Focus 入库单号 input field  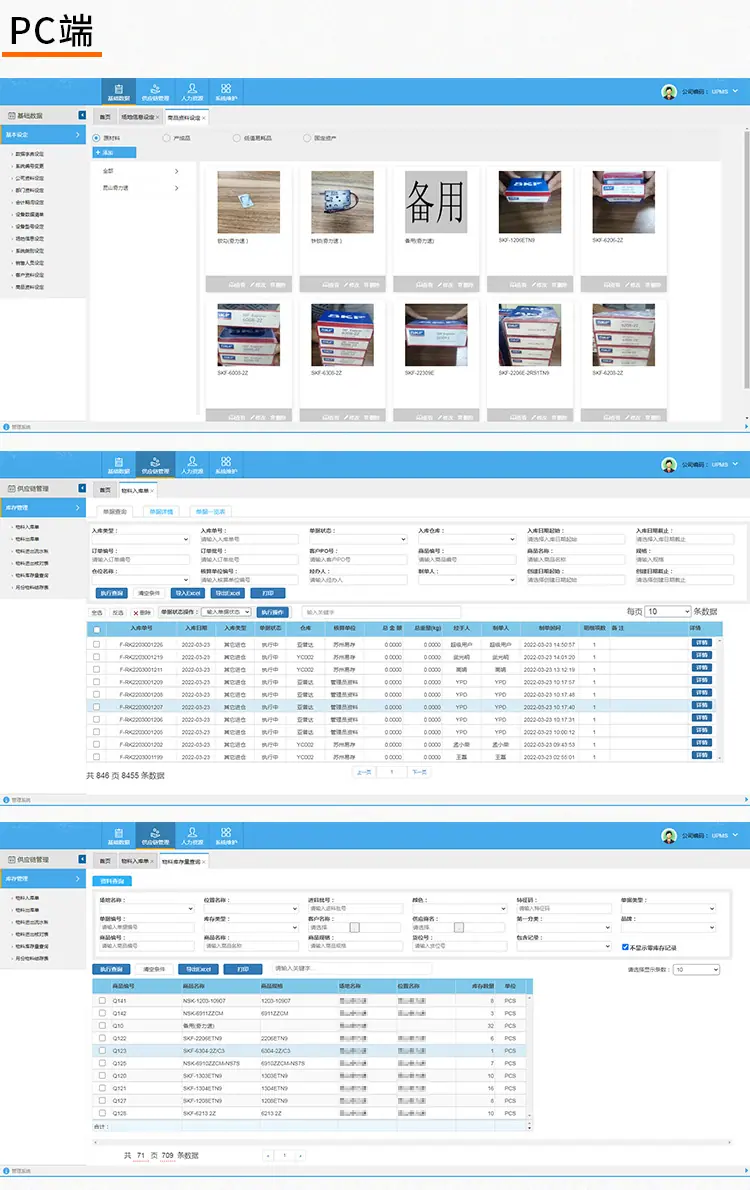coord(250,539)
